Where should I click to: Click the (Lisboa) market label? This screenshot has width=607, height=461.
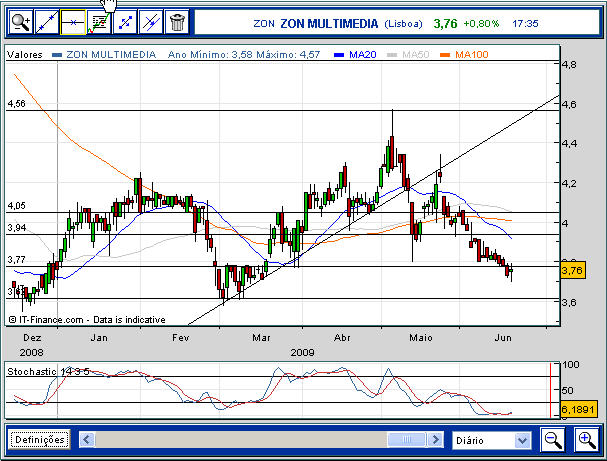click(x=403, y=24)
